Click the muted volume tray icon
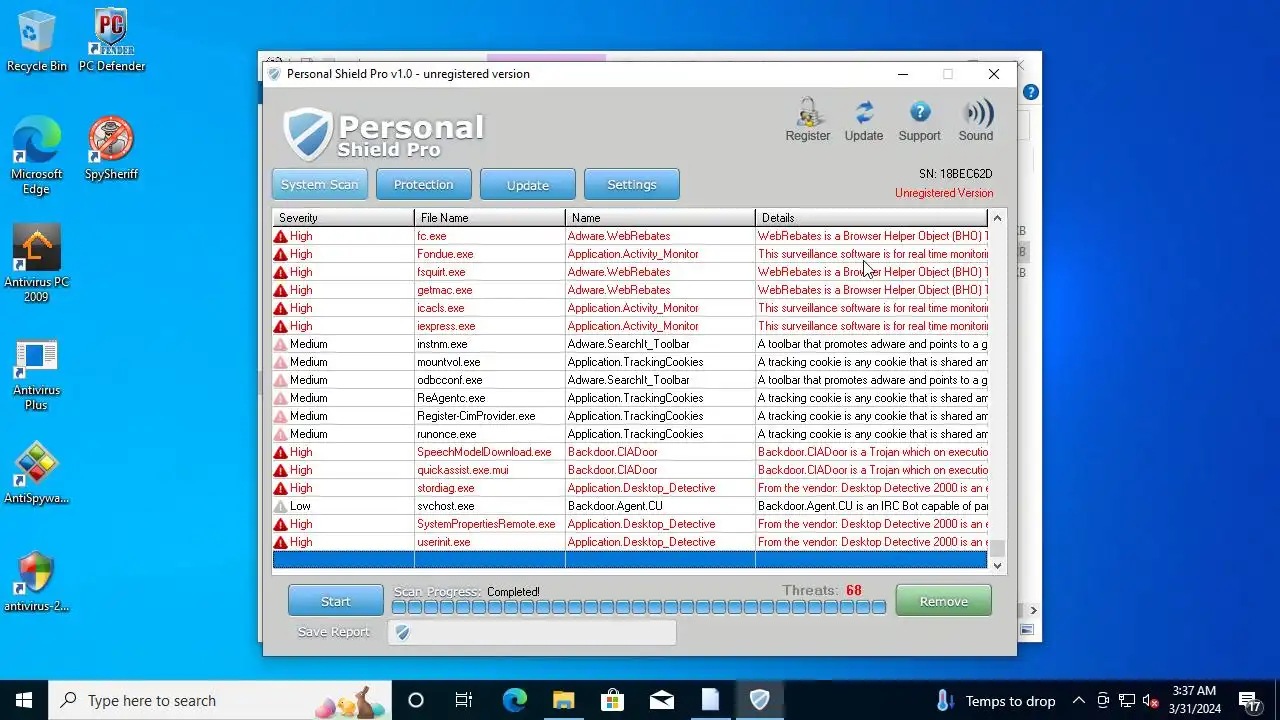1280x720 pixels. tap(1151, 700)
